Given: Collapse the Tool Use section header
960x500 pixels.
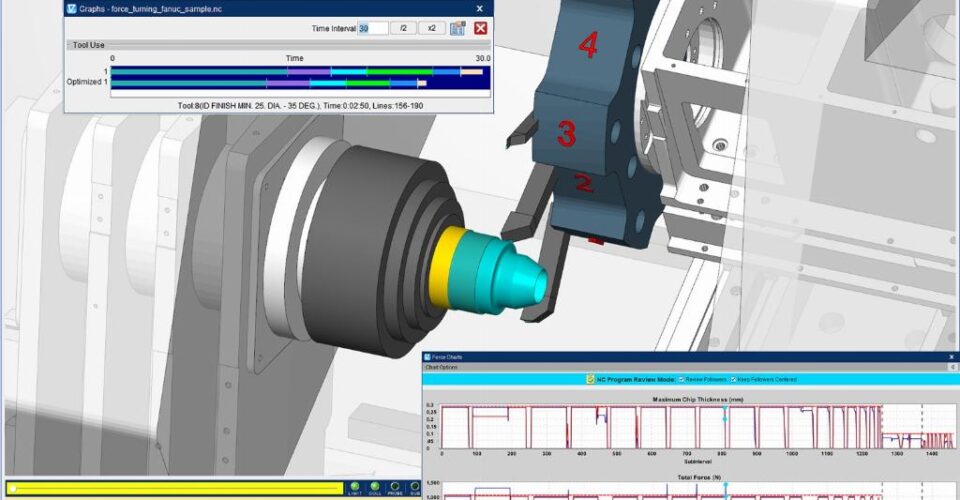Looking at the screenshot, I should [278, 45].
